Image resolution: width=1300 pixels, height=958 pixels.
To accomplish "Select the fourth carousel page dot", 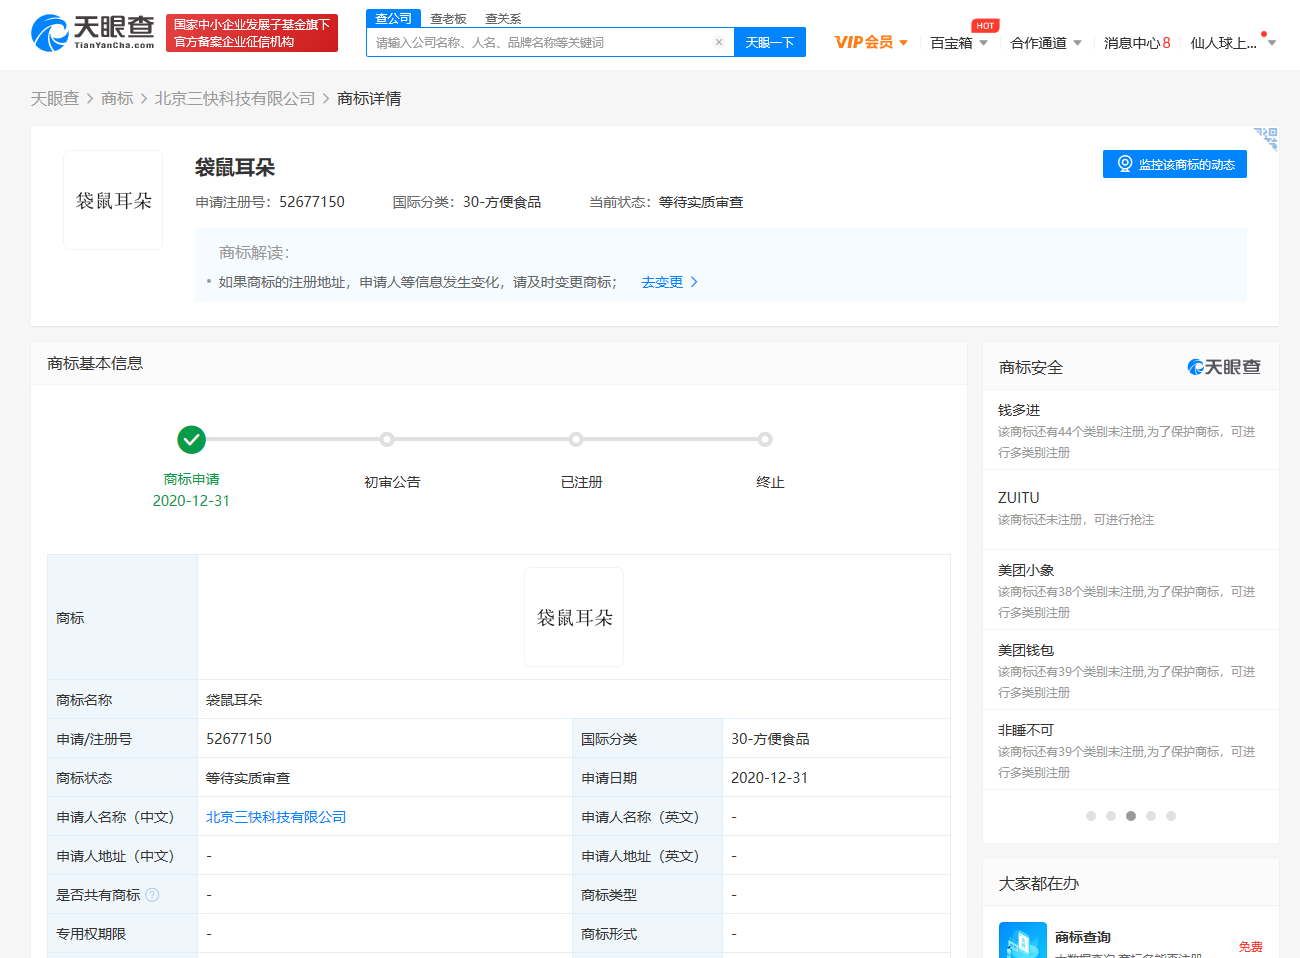I will pyautogui.click(x=1151, y=816).
